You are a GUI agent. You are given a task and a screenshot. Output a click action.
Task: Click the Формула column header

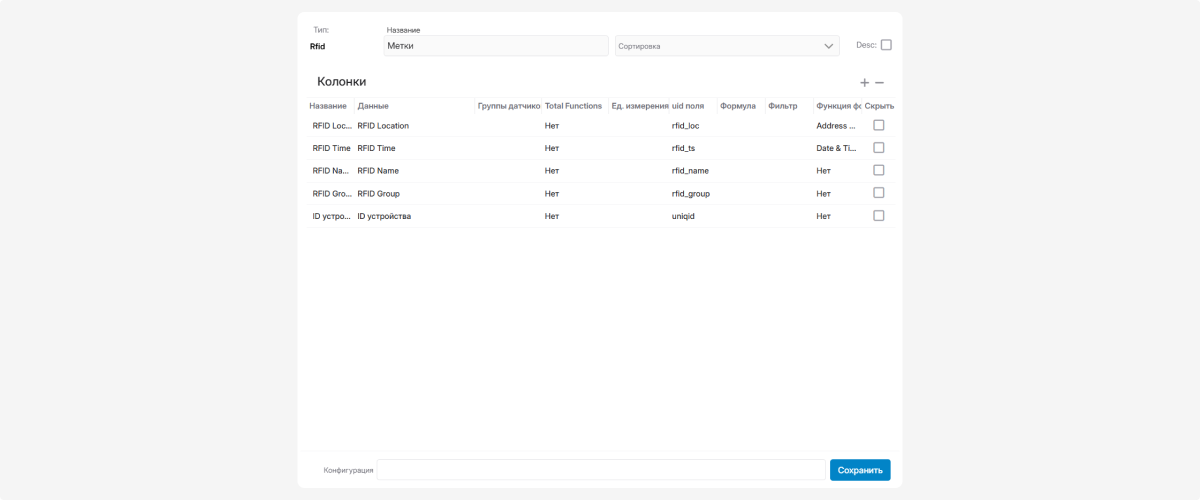click(738, 106)
